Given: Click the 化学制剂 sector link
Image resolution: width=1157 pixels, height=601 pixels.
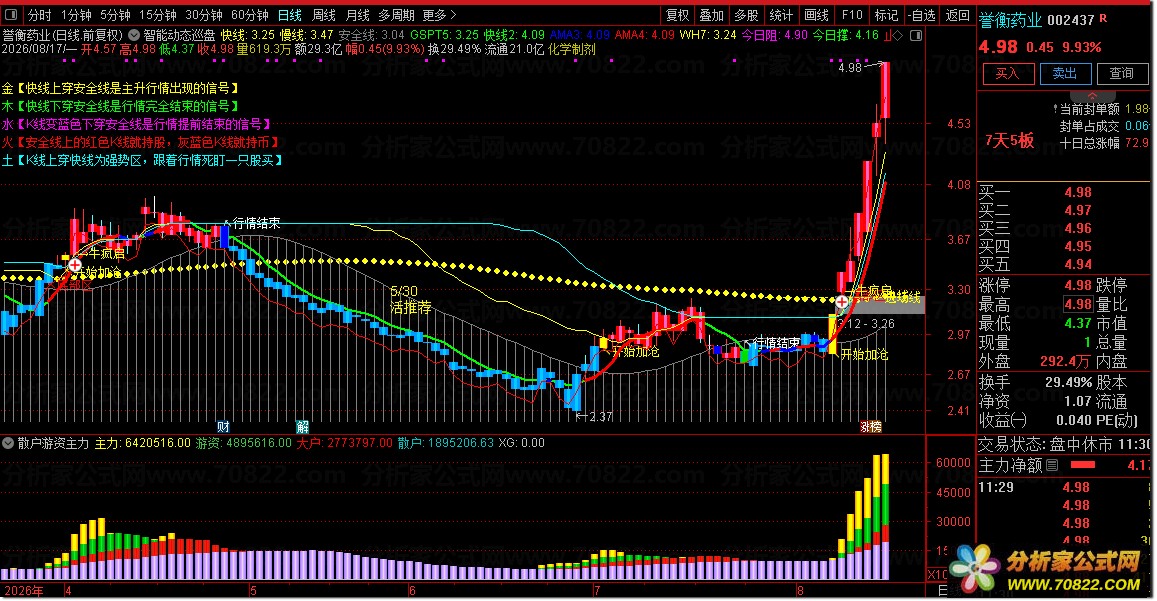Looking at the screenshot, I should 572,49.
